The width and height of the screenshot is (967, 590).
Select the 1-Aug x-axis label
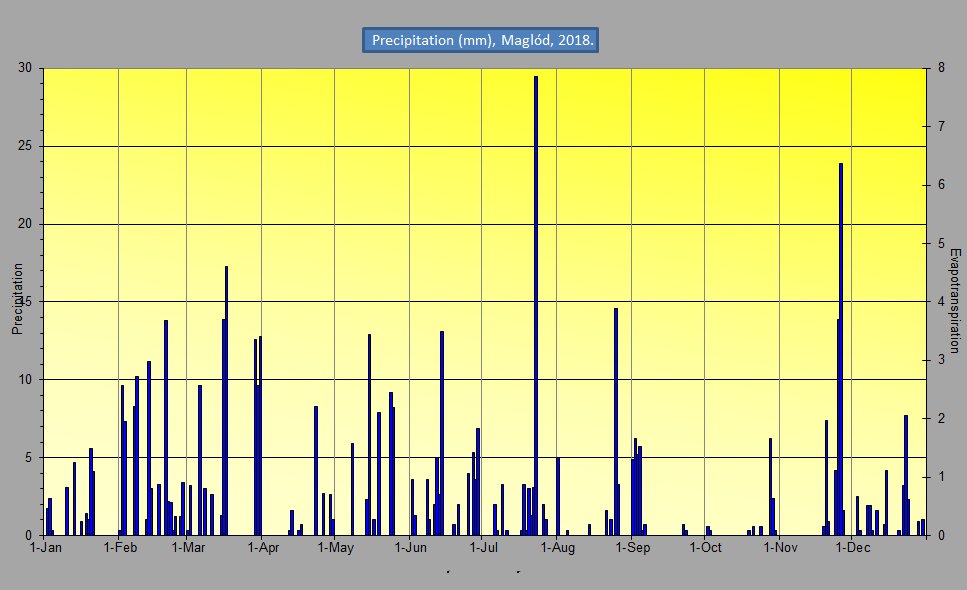[x=557, y=548]
